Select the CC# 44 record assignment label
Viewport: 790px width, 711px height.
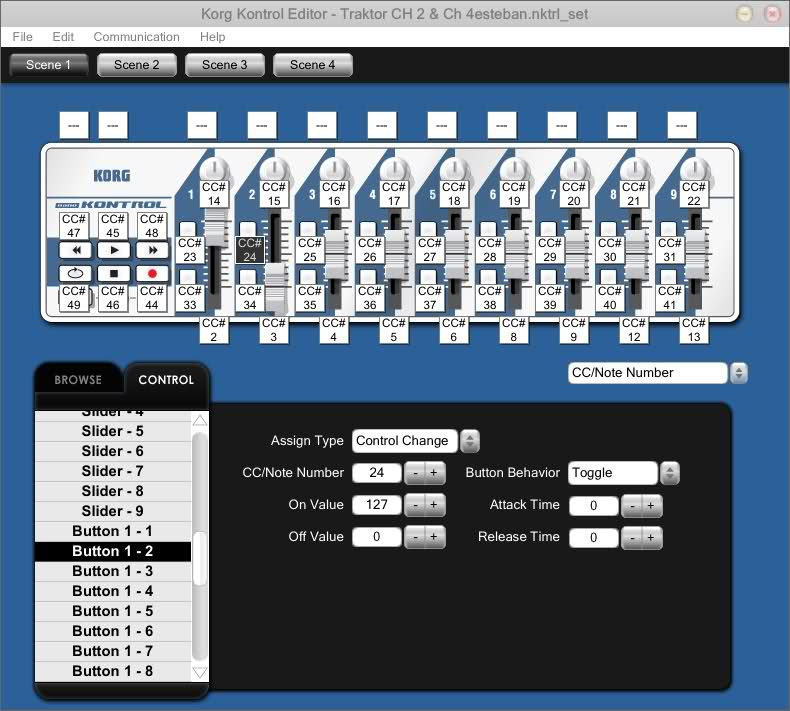click(152, 298)
